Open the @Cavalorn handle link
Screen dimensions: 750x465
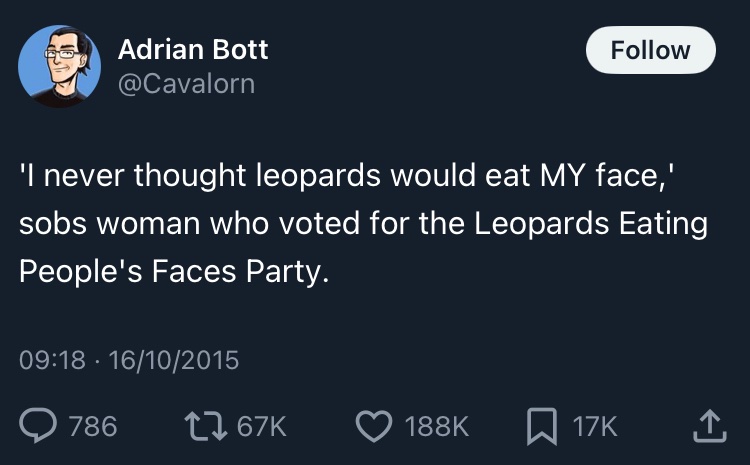[186, 84]
